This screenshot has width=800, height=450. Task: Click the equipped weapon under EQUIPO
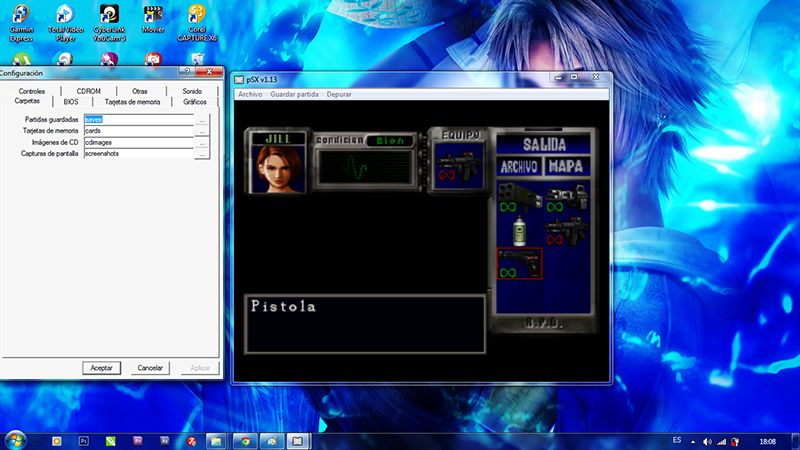click(x=458, y=166)
